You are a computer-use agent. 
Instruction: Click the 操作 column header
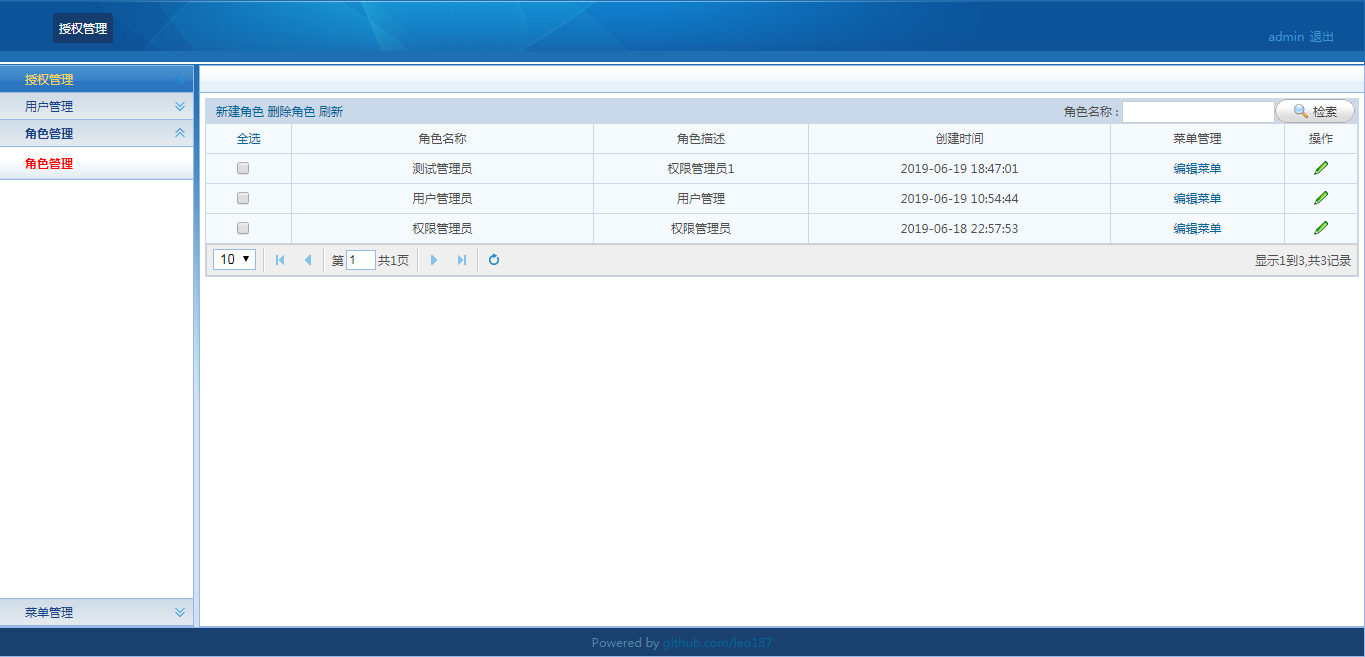click(x=1321, y=139)
